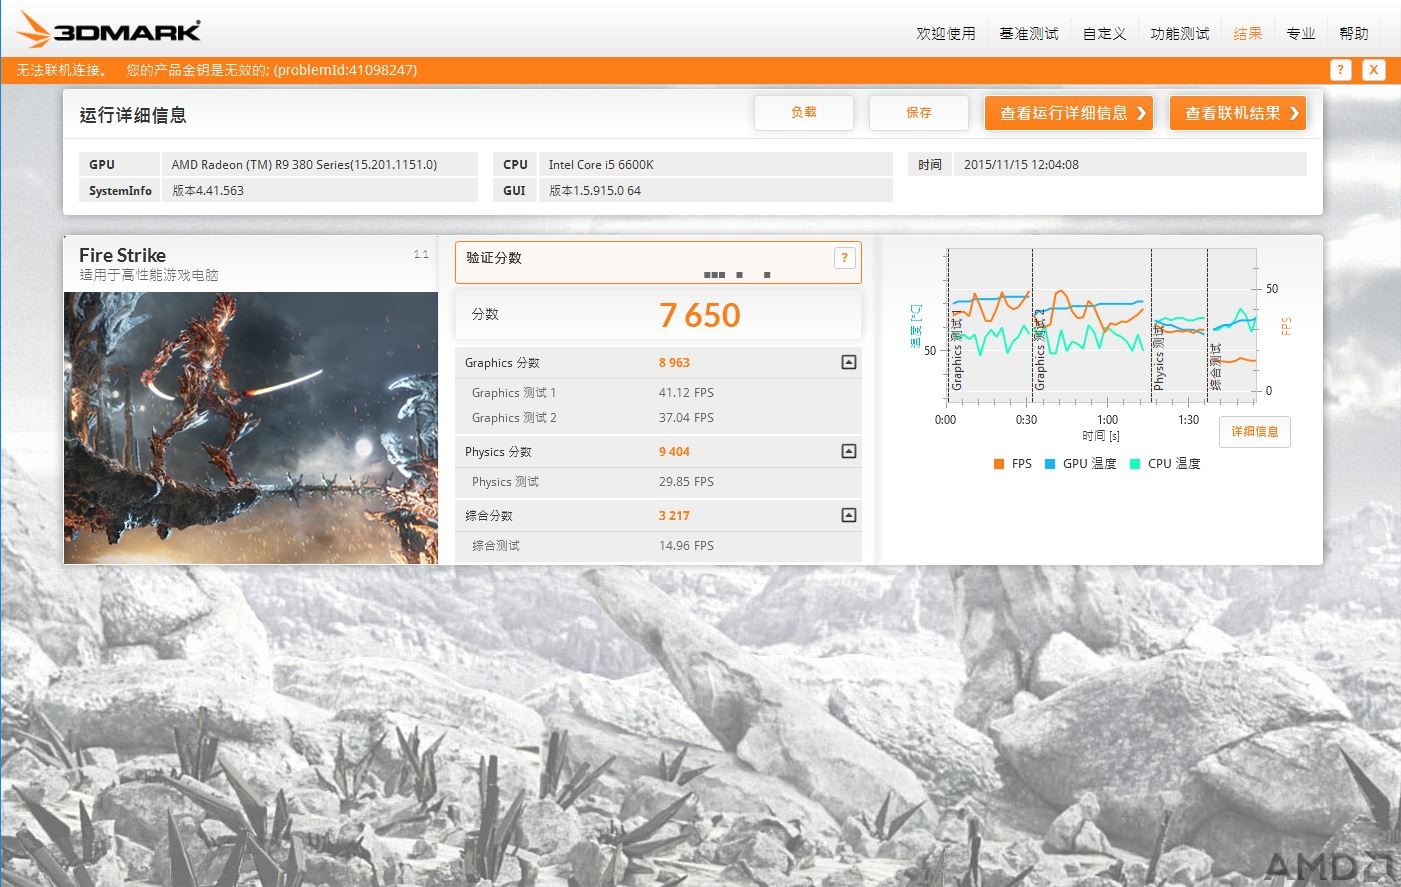
Task: Open the 帮助 tab
Action: click(x=1353, y=33)
